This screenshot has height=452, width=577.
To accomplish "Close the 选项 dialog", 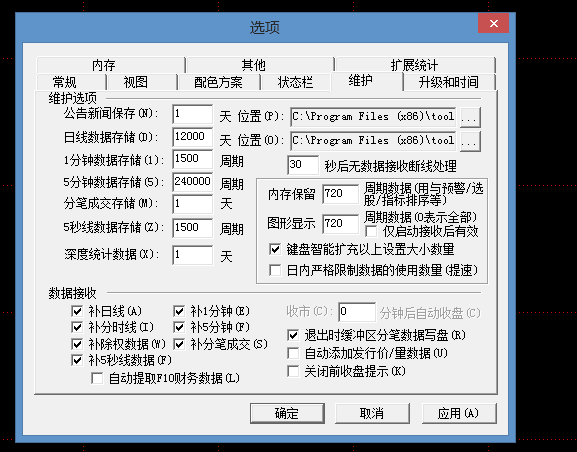I will (x=493, y=24).
